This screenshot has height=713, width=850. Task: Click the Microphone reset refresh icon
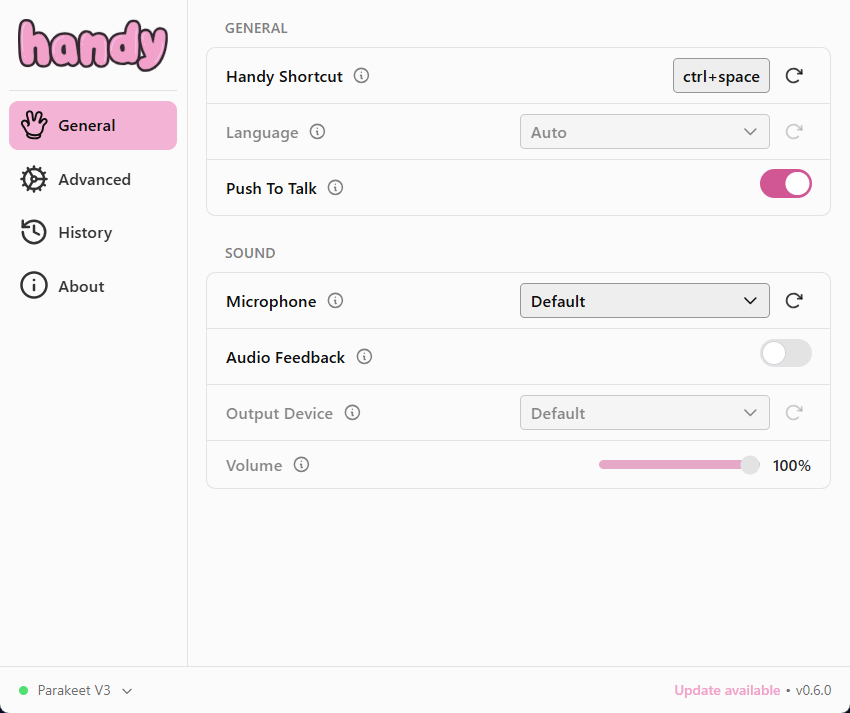[794, 301]
